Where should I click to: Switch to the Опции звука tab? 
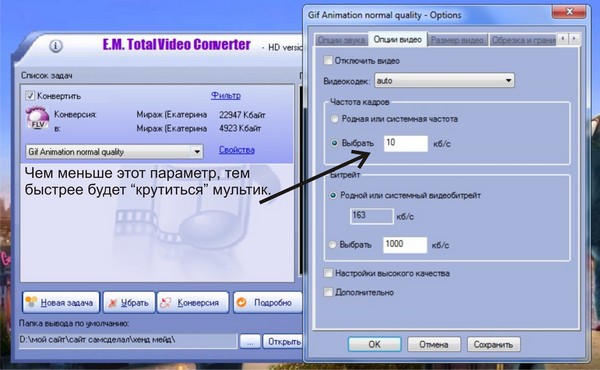[341, 40]
